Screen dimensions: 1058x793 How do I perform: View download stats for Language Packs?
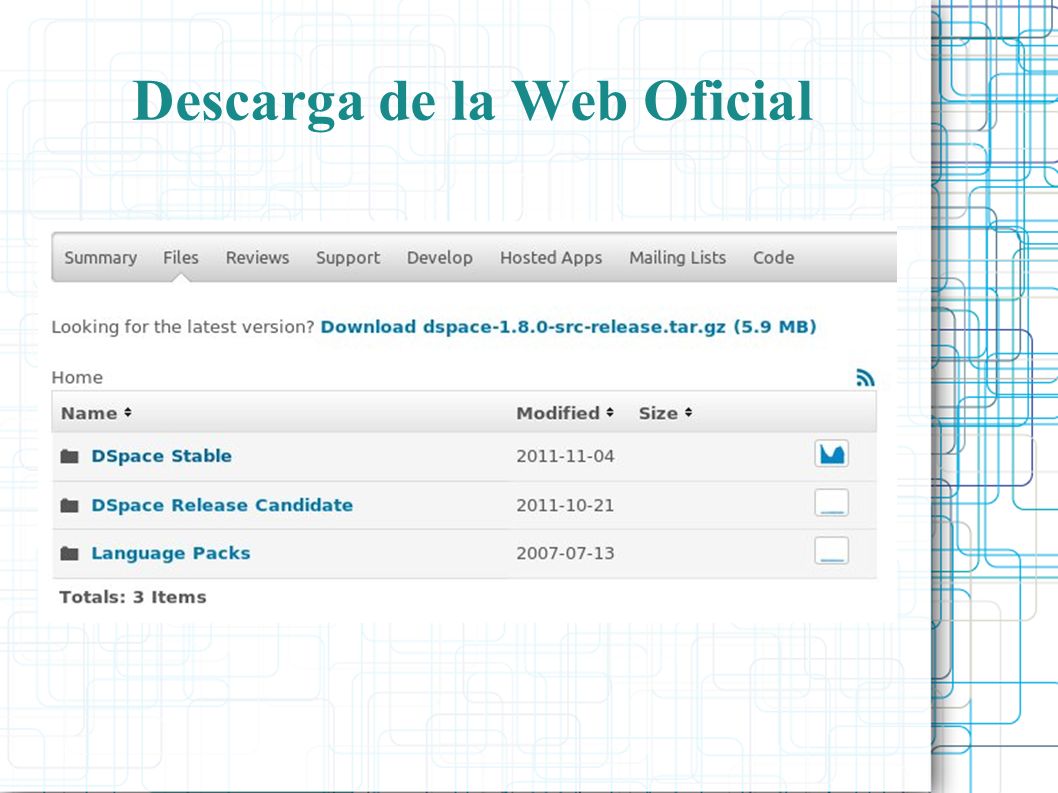pyautogui.click(x=831, y=551)
